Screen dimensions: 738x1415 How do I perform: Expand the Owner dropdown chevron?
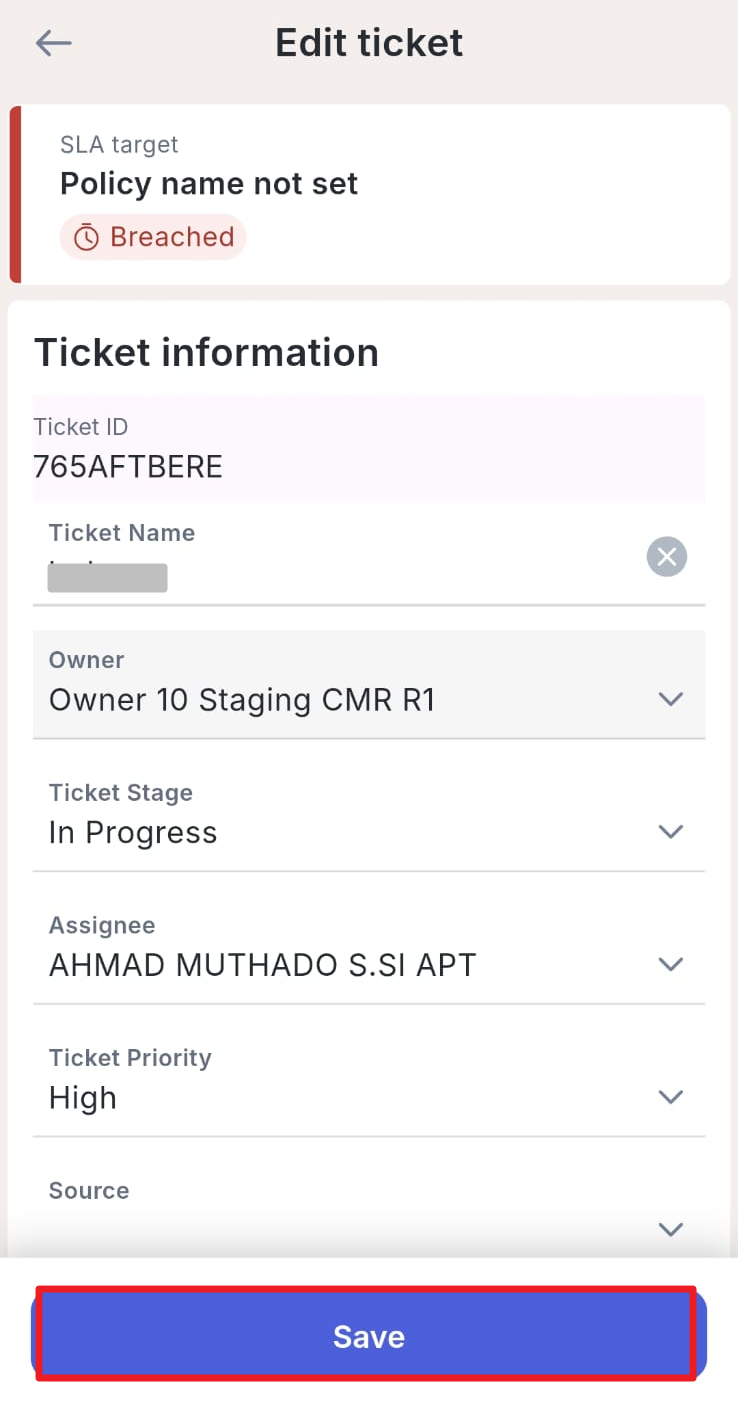pos(670,699)
